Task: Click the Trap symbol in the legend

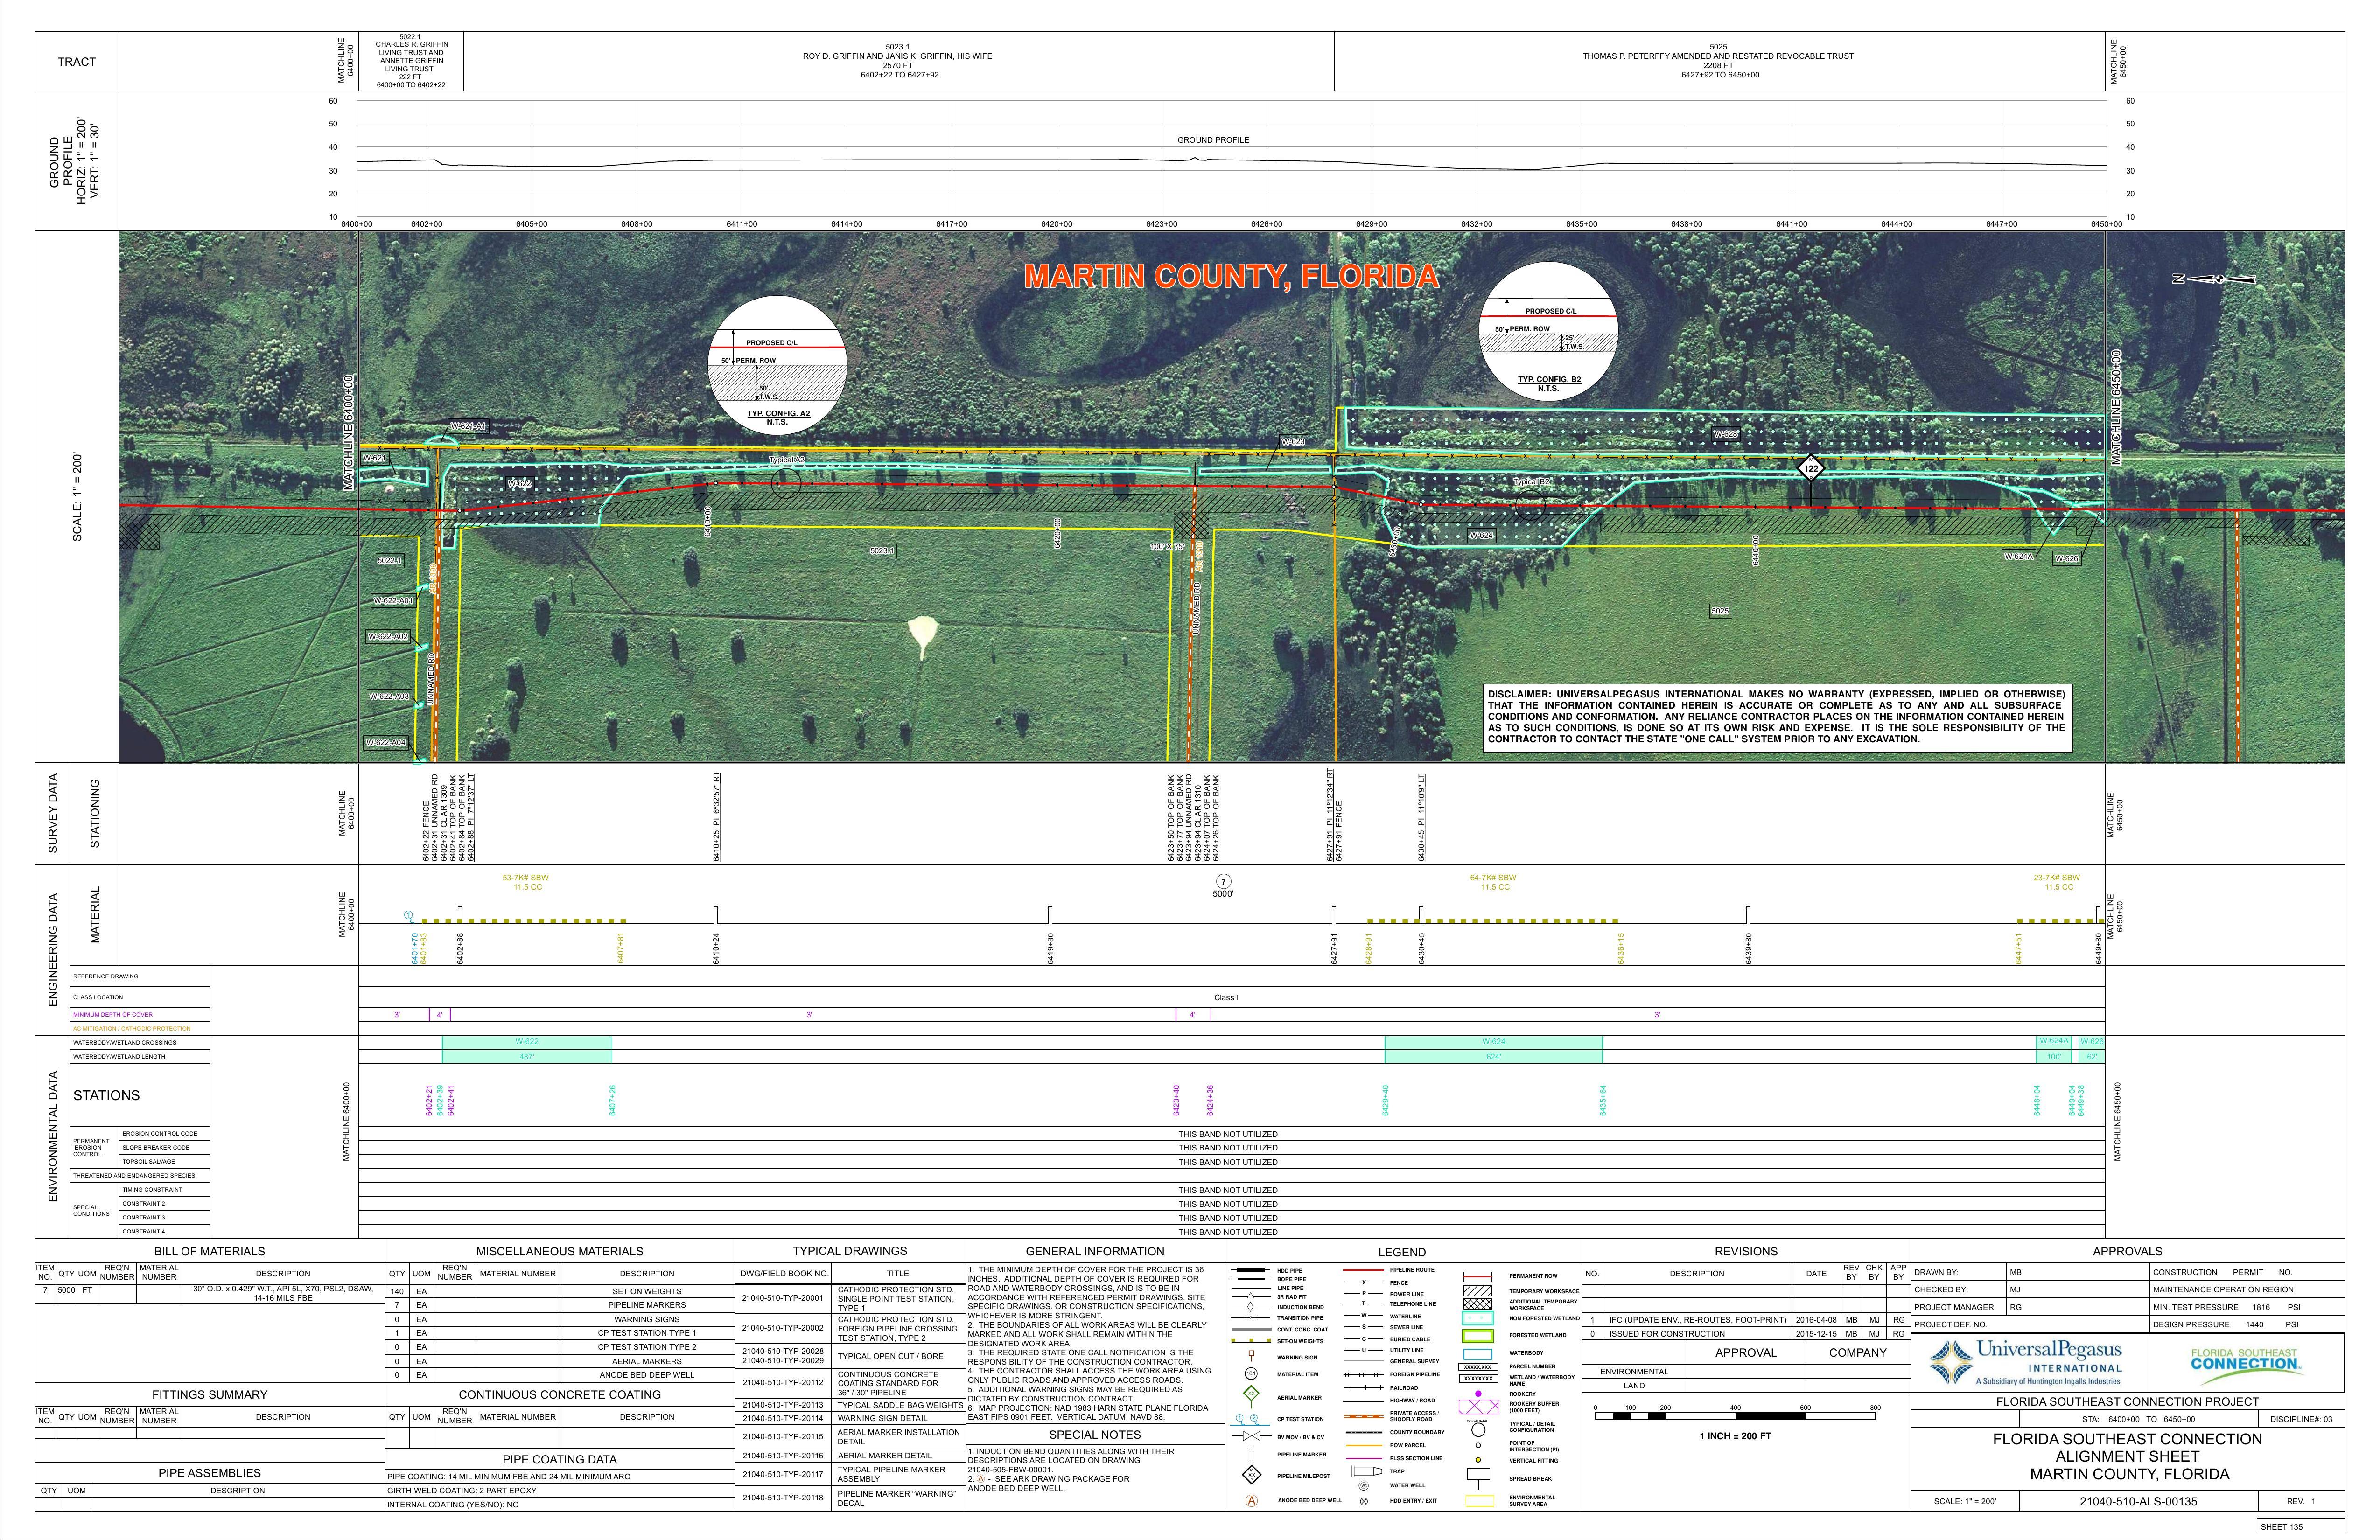Action: 1366,1471
